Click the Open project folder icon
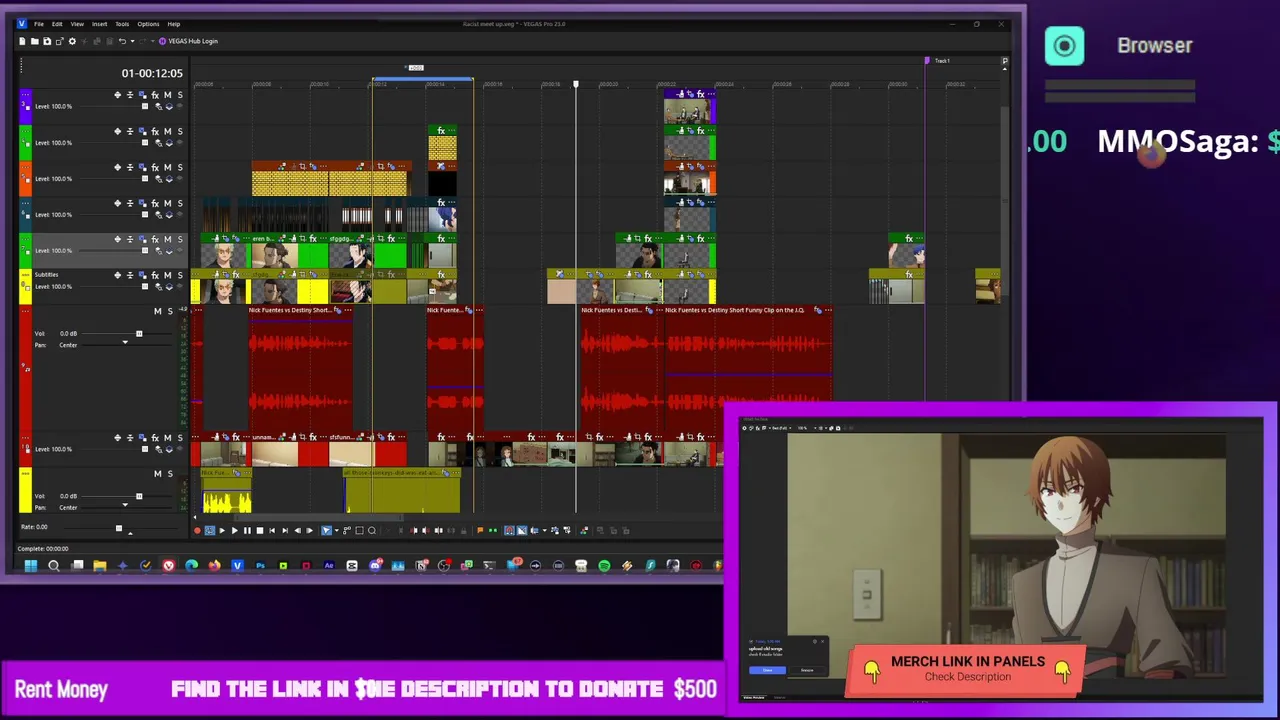The width and height of the screenshot is (1280, 720). tap(35, 41)
